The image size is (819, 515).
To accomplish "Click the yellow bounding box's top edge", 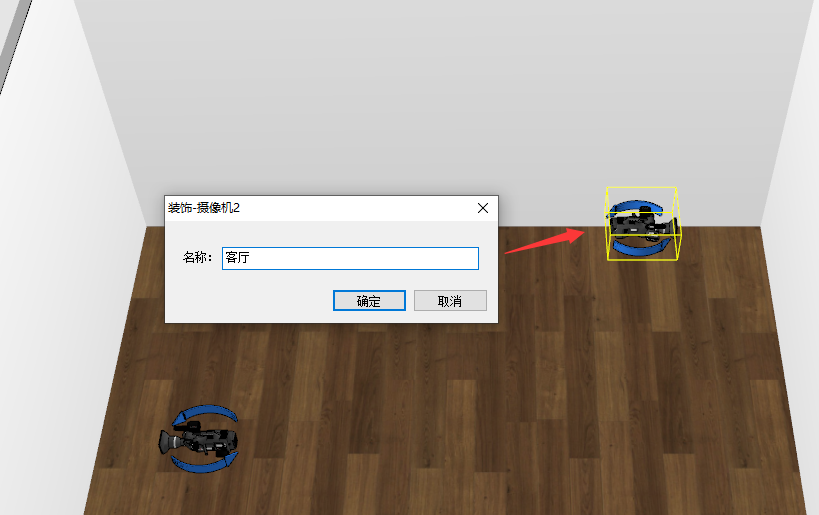I will coord(641,188).
